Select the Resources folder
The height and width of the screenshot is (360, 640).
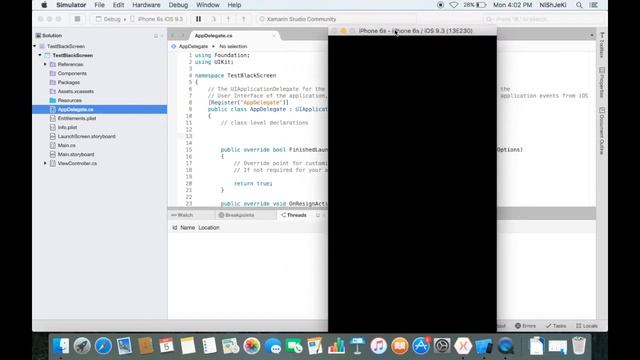(x=69, y=100)
